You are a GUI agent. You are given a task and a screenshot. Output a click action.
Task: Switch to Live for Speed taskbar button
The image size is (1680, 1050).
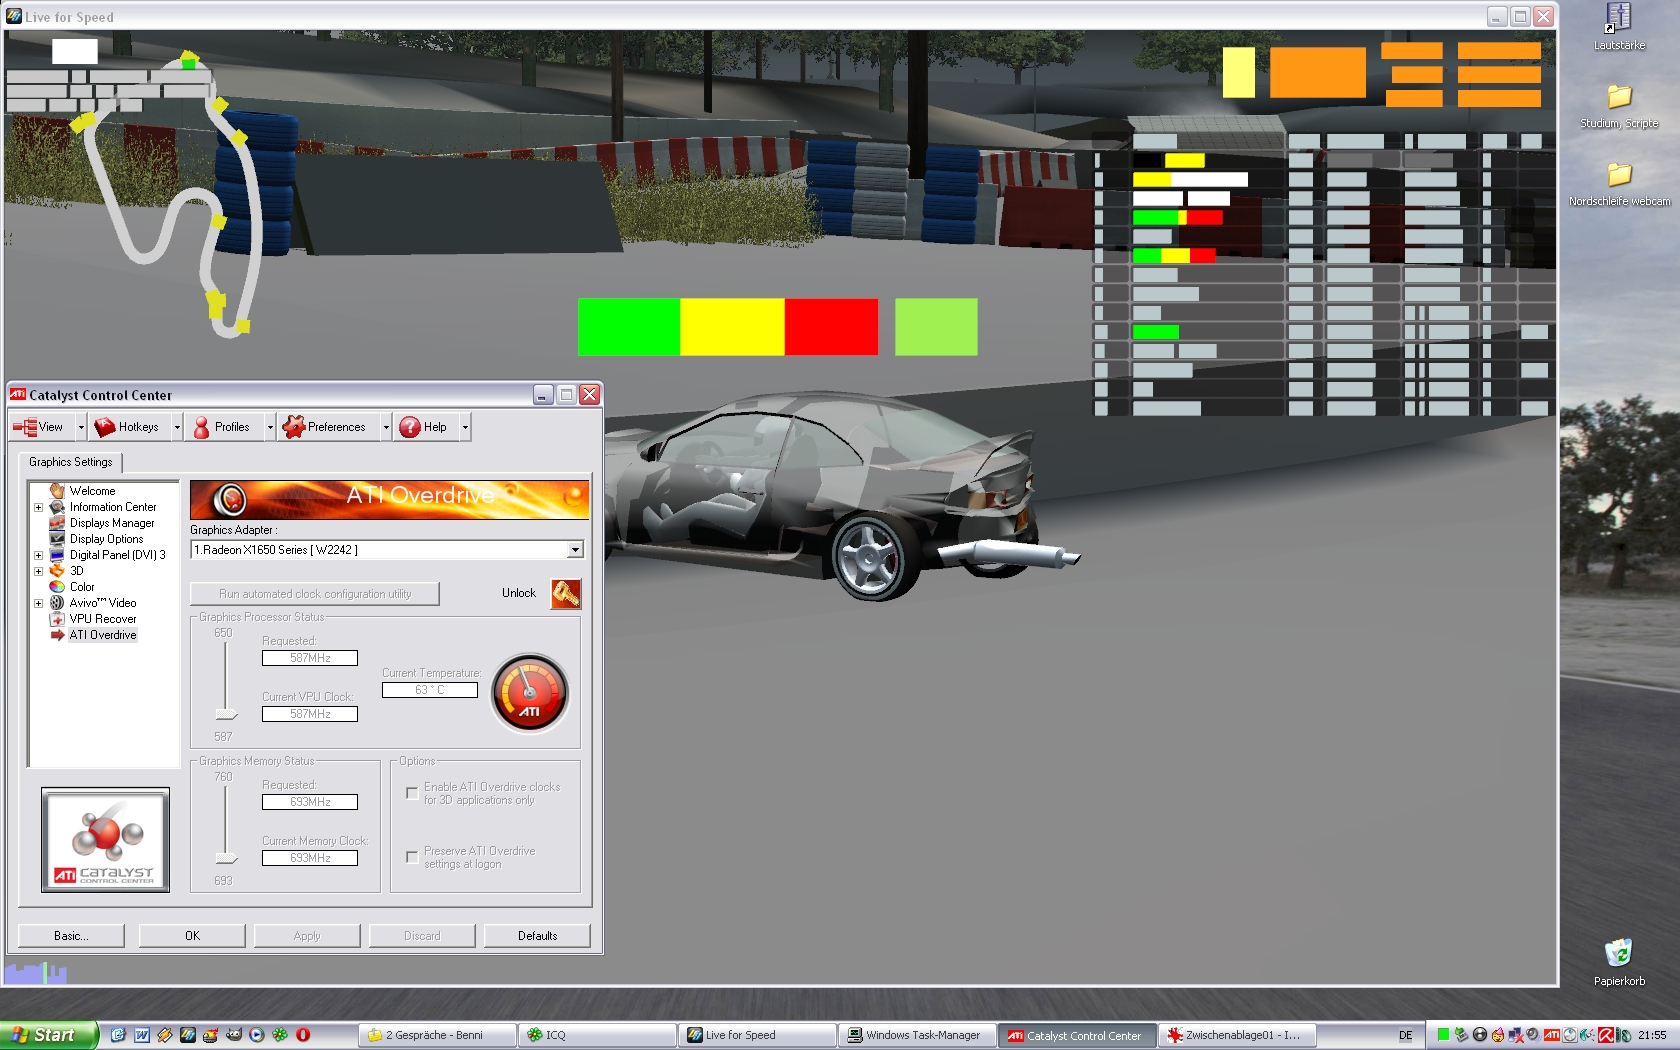pos(758,1035)
